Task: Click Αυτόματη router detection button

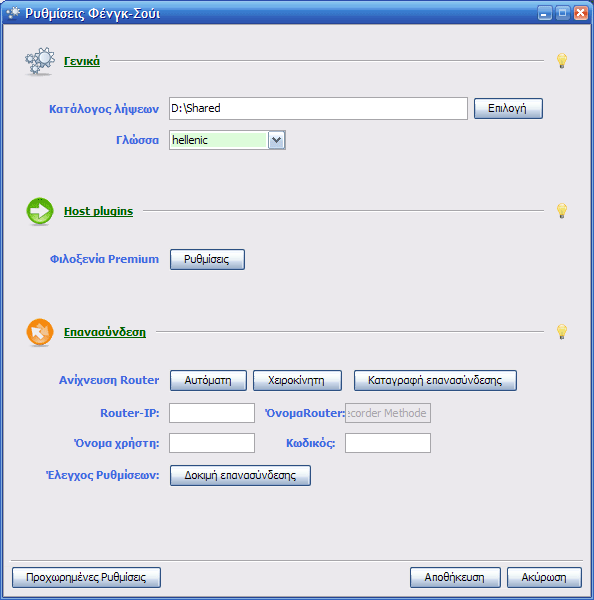Action: click(x=208, y=380)
